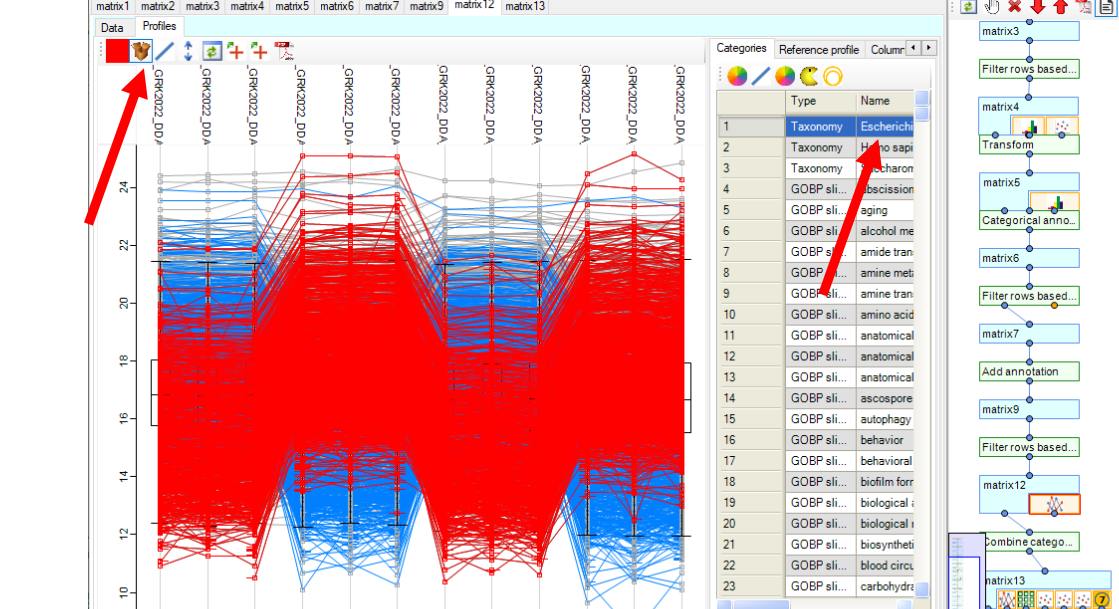Click the workflow overview minimap thumbnail

click(x=967, y=571)
